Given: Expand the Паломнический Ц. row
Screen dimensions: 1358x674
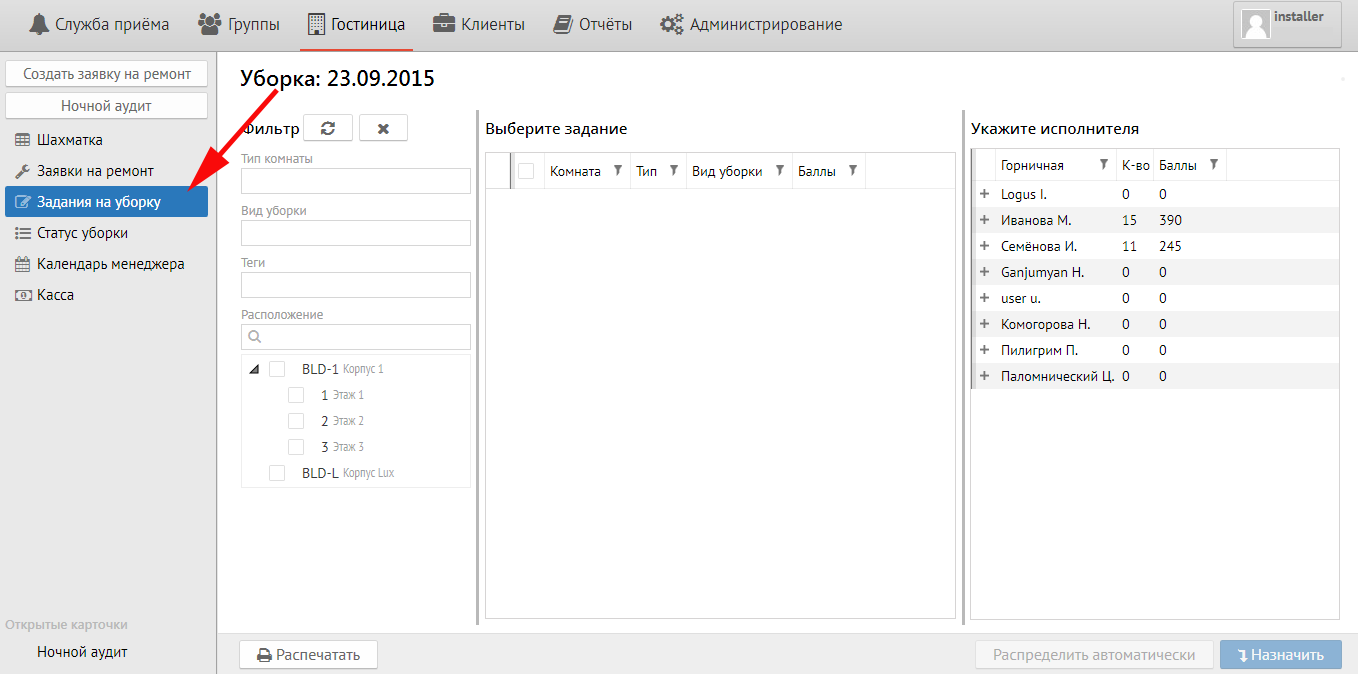Looking at the screenshot, I should tap(984, 376).
